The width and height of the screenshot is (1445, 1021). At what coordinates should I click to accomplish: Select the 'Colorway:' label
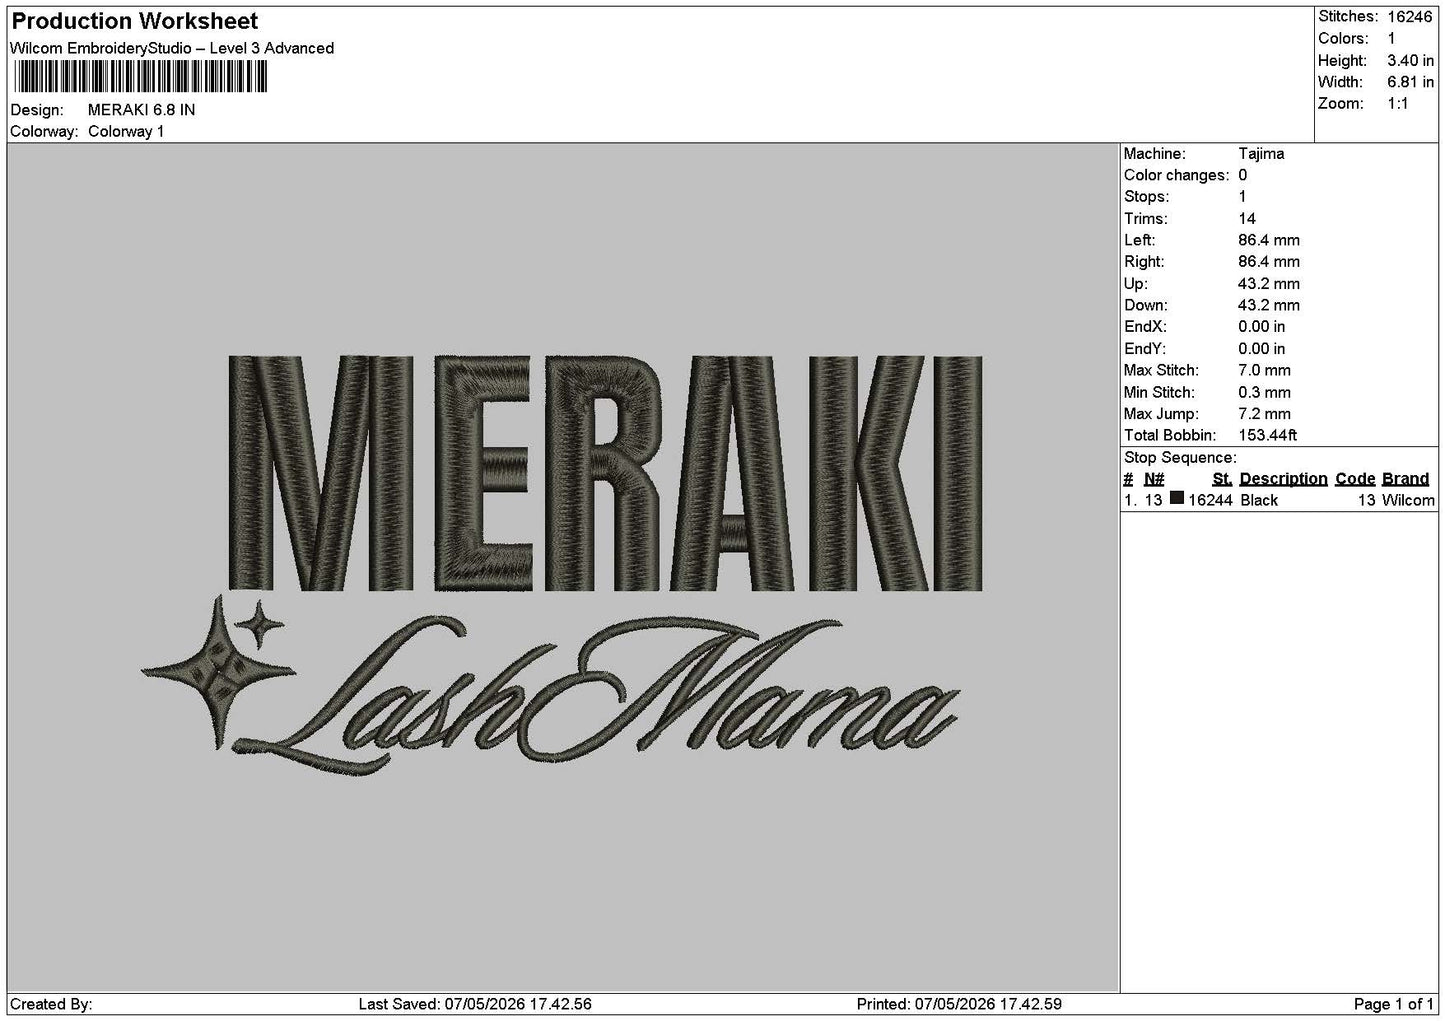click(x=44, y=132)
